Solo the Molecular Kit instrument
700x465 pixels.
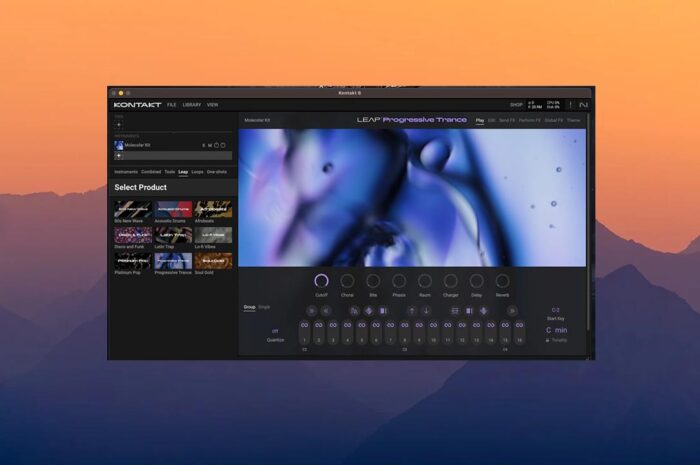click(204, 145)
